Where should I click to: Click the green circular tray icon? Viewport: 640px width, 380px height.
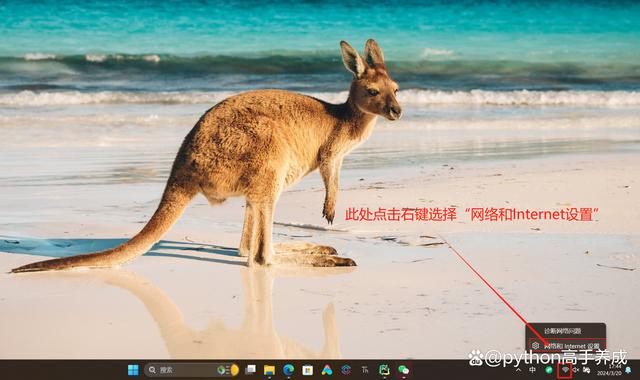click(549, 370)
